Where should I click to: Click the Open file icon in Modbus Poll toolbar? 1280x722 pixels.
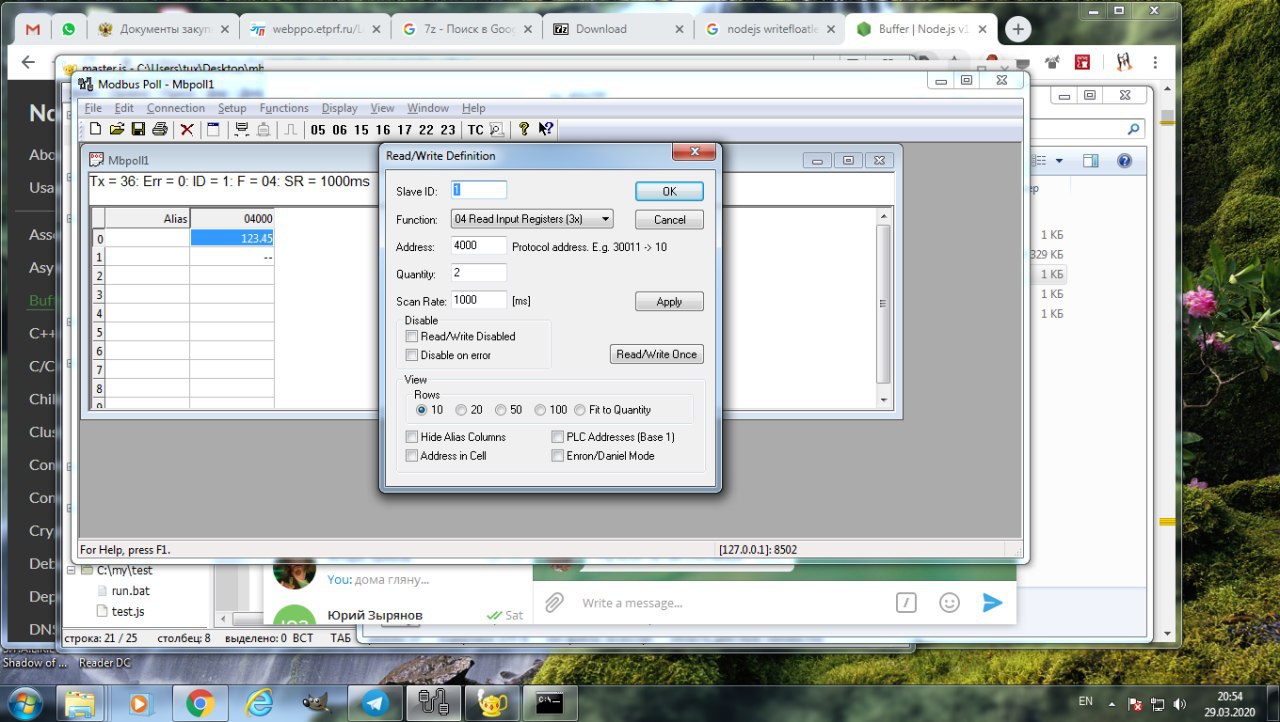[117, 129]
